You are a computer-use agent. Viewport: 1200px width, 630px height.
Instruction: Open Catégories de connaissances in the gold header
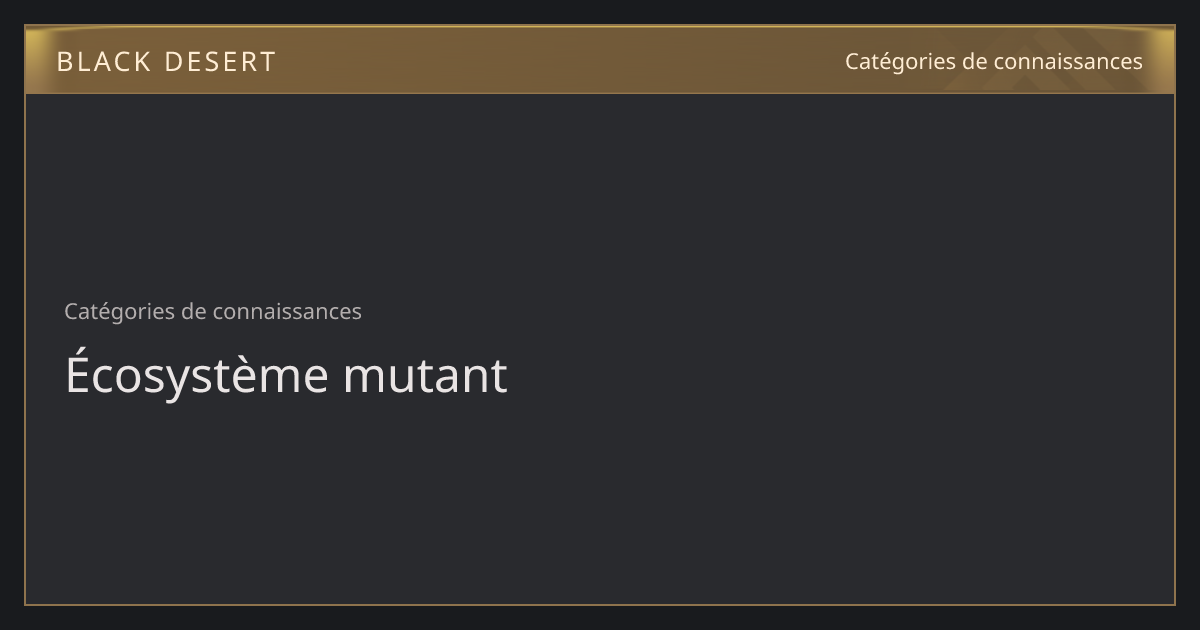pos(993,62)
